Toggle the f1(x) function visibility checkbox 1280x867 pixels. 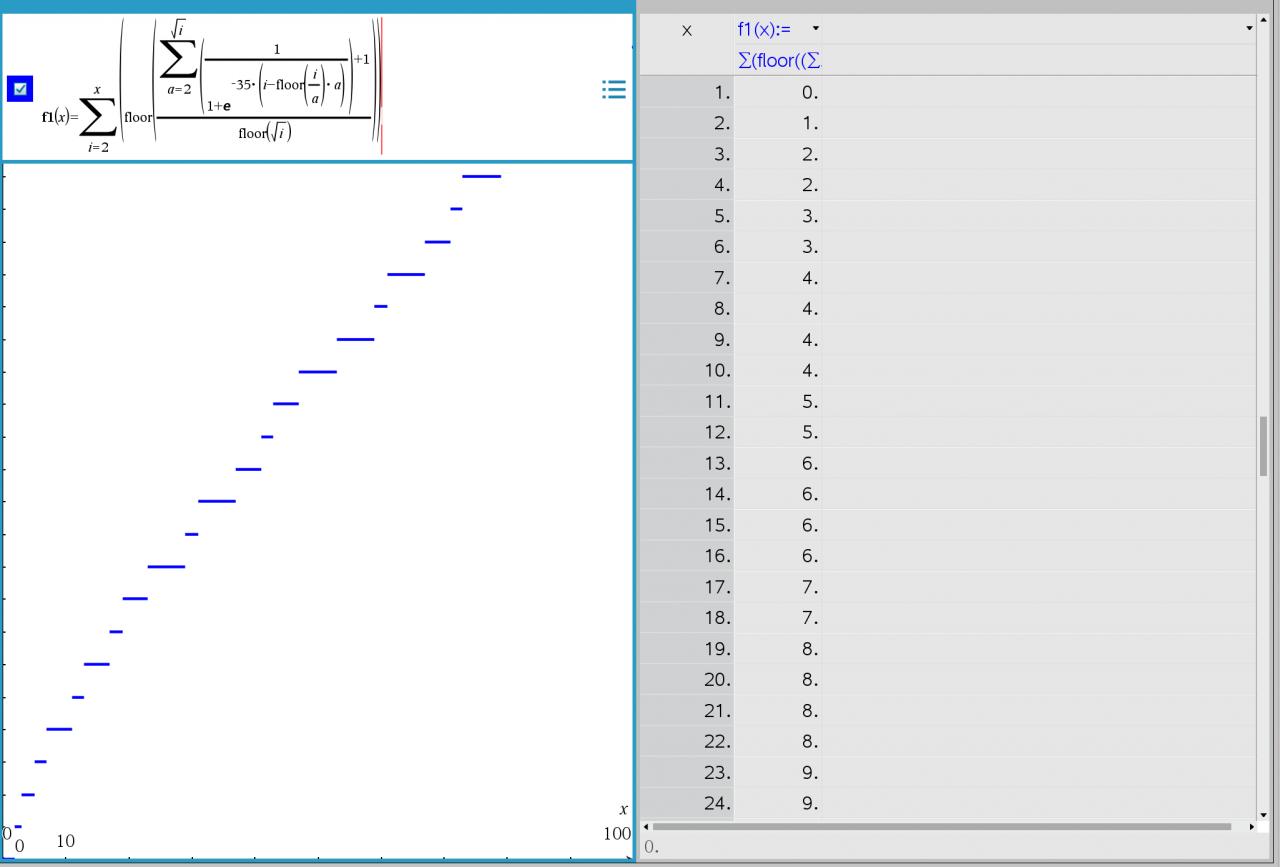pyautogui.click(x=20, y=89)
